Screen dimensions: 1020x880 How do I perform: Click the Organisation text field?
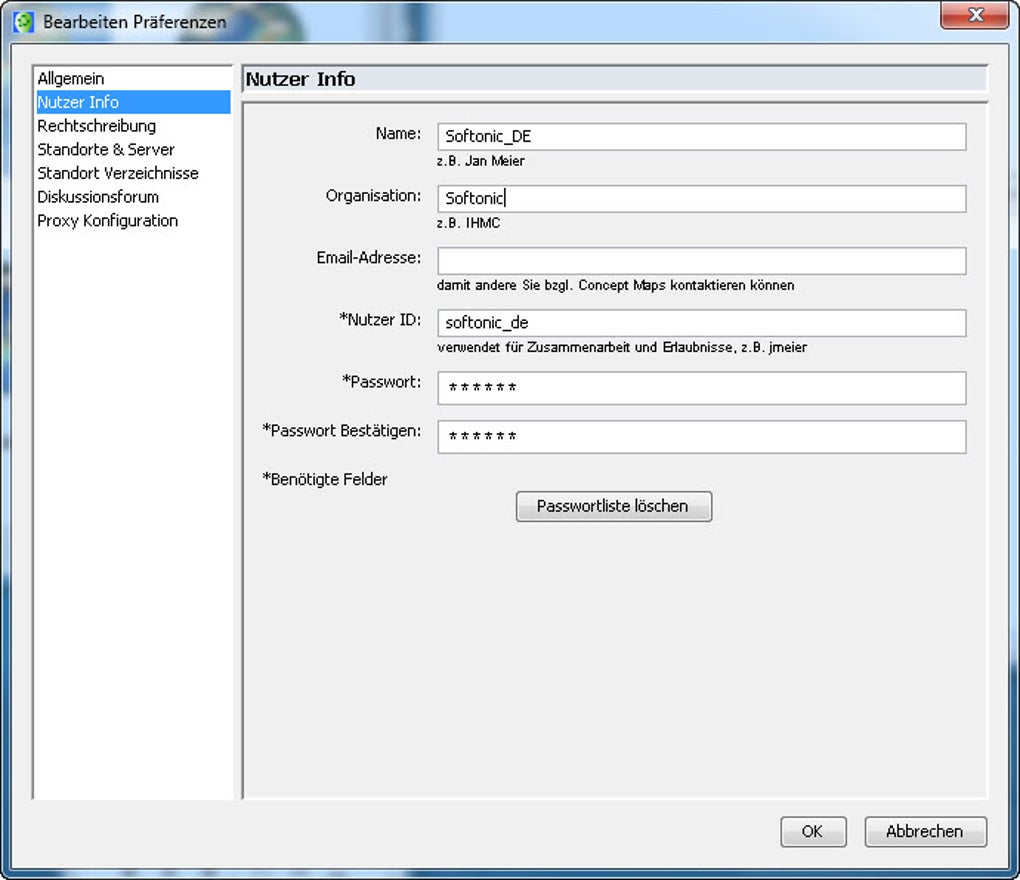pos(701,198)
